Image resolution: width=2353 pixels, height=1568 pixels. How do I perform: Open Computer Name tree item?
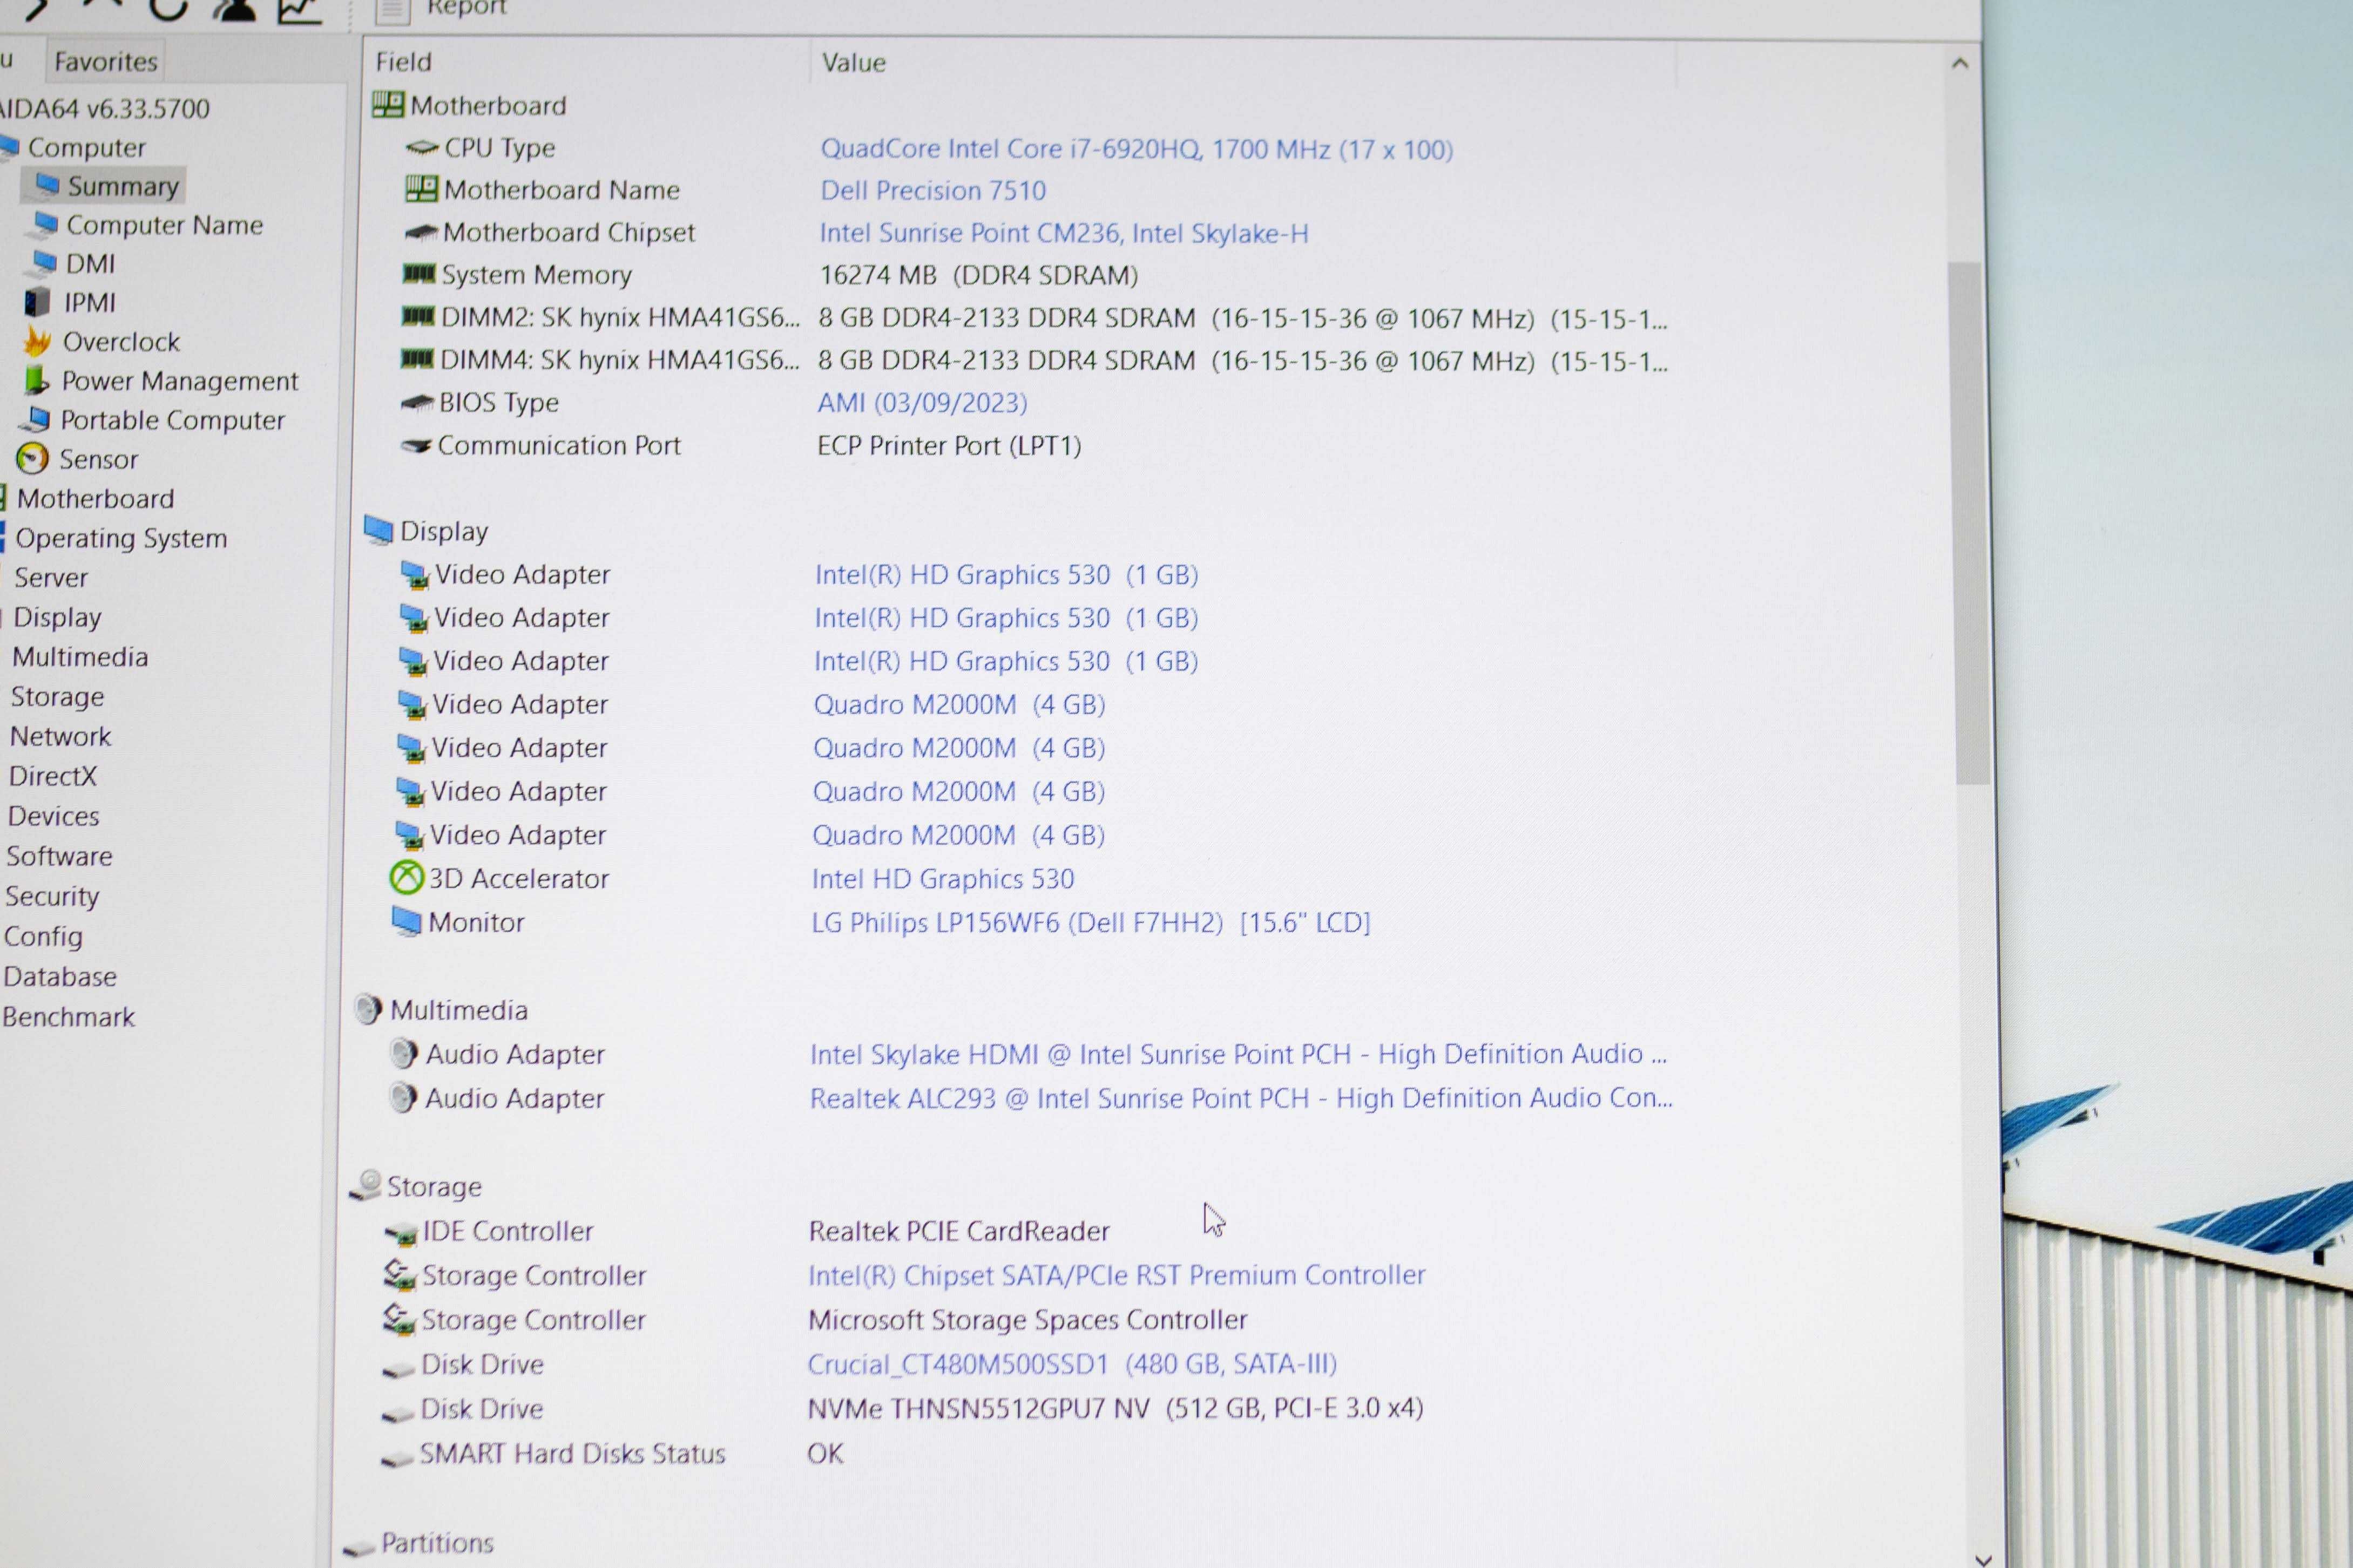(x=164, y=225)
